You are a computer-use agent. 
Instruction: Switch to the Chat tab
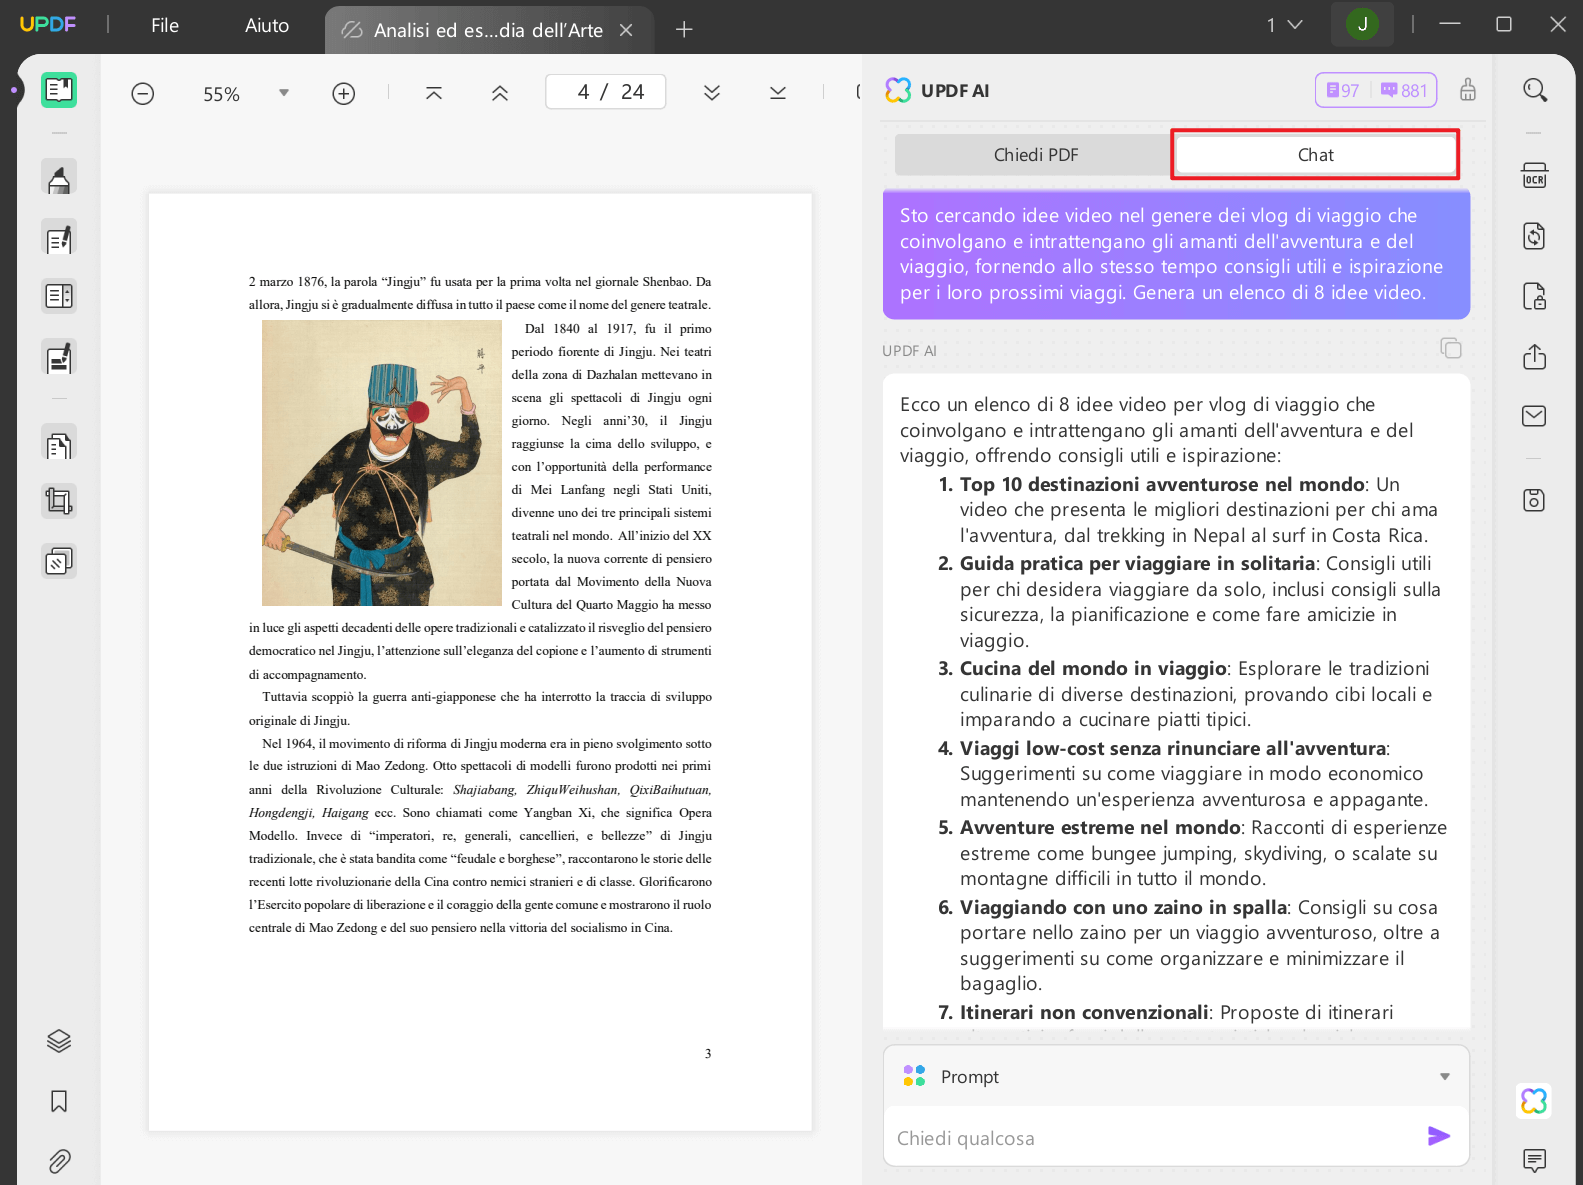(1315, 155)
